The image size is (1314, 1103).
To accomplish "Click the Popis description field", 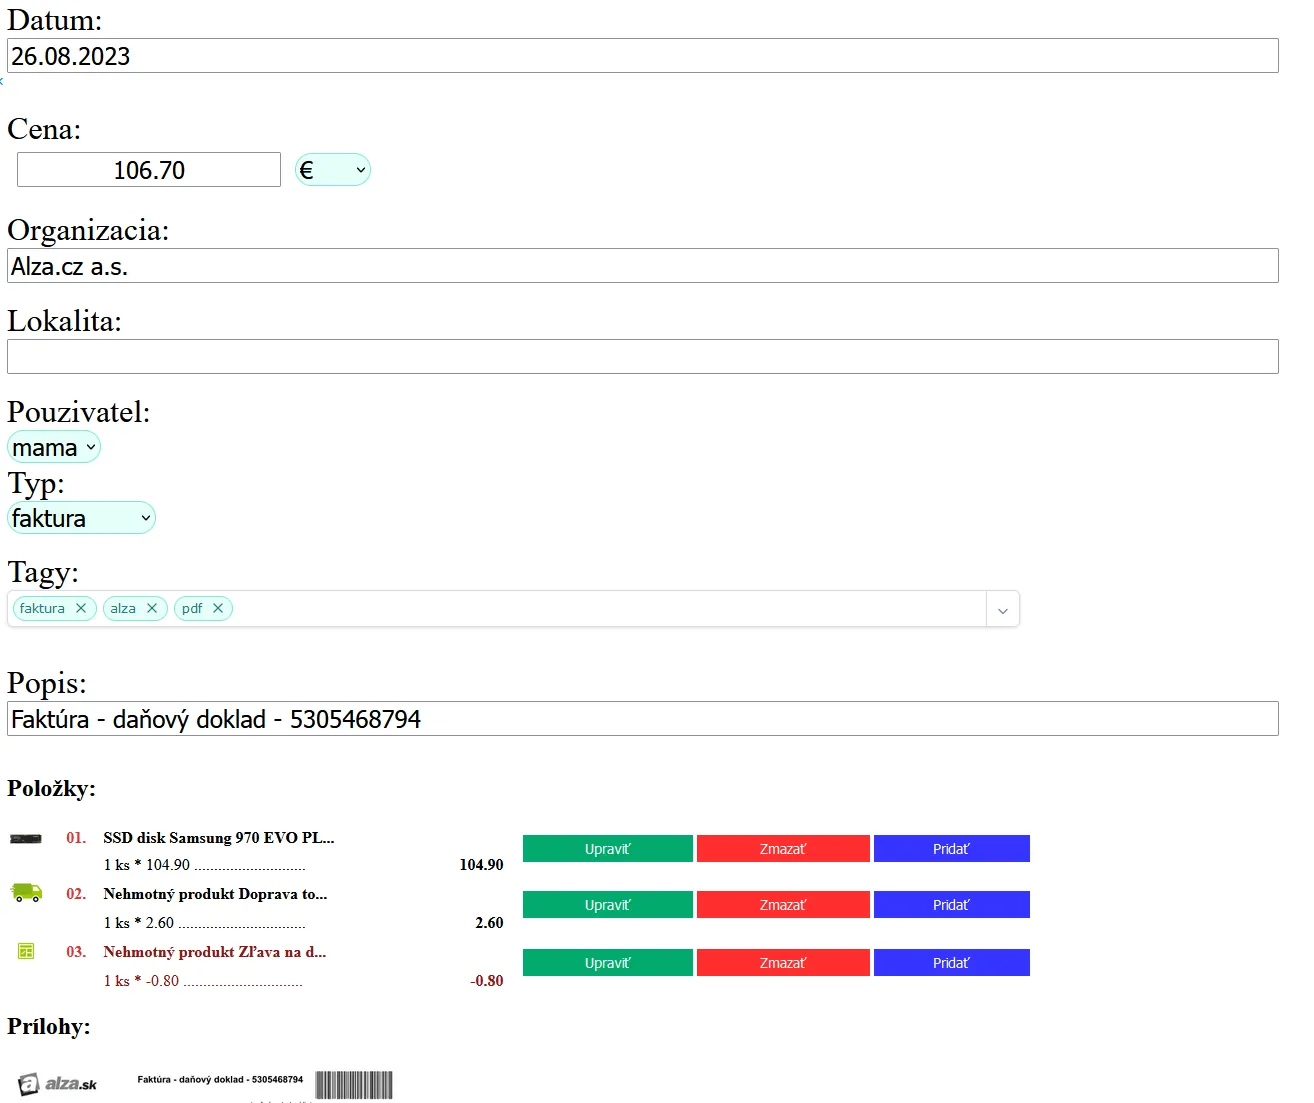I will coord(642,719).
